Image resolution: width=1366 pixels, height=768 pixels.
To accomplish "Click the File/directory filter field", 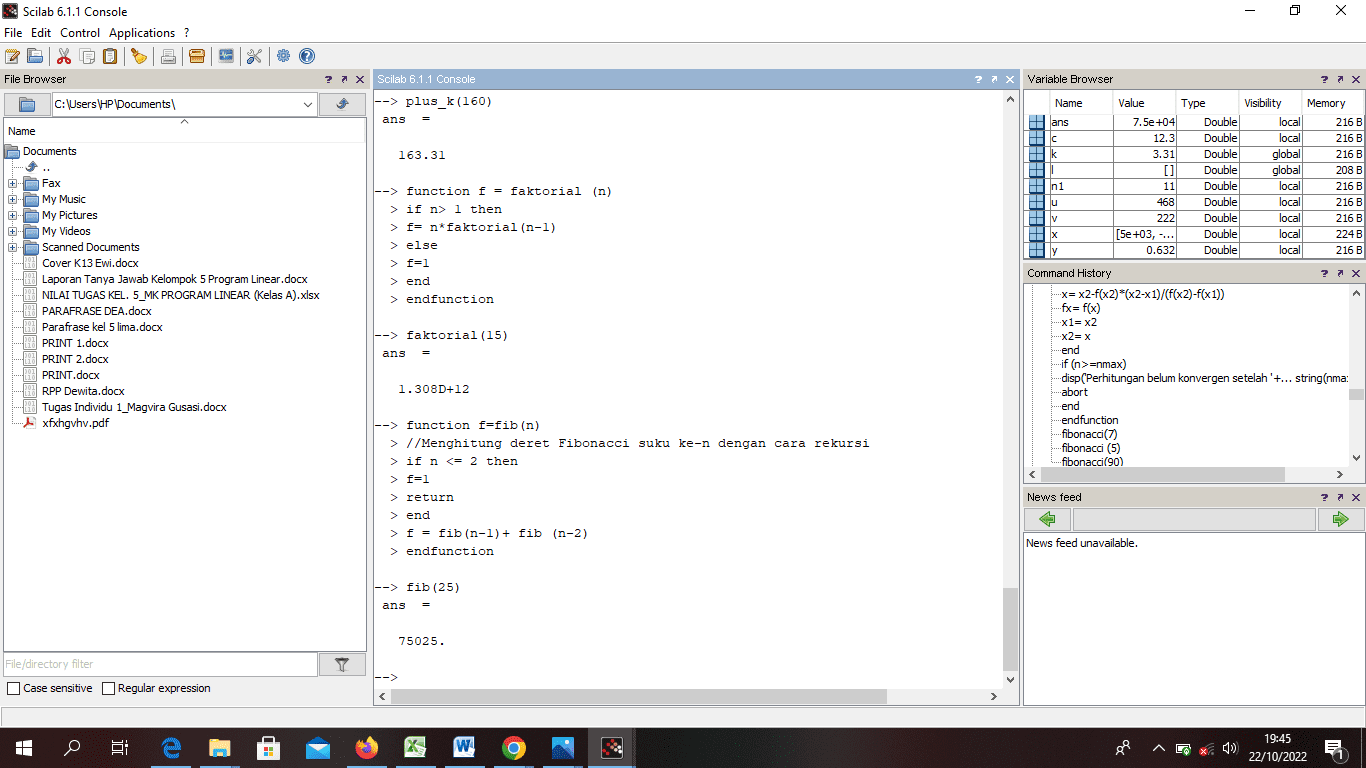I will (x=161, y=664).
